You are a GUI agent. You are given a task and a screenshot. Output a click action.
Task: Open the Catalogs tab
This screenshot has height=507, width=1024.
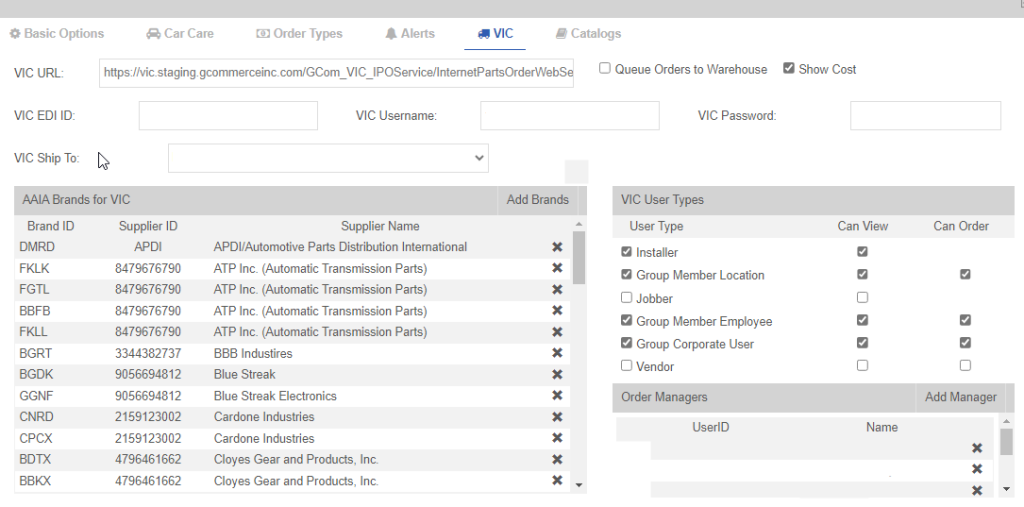point(588,34)
